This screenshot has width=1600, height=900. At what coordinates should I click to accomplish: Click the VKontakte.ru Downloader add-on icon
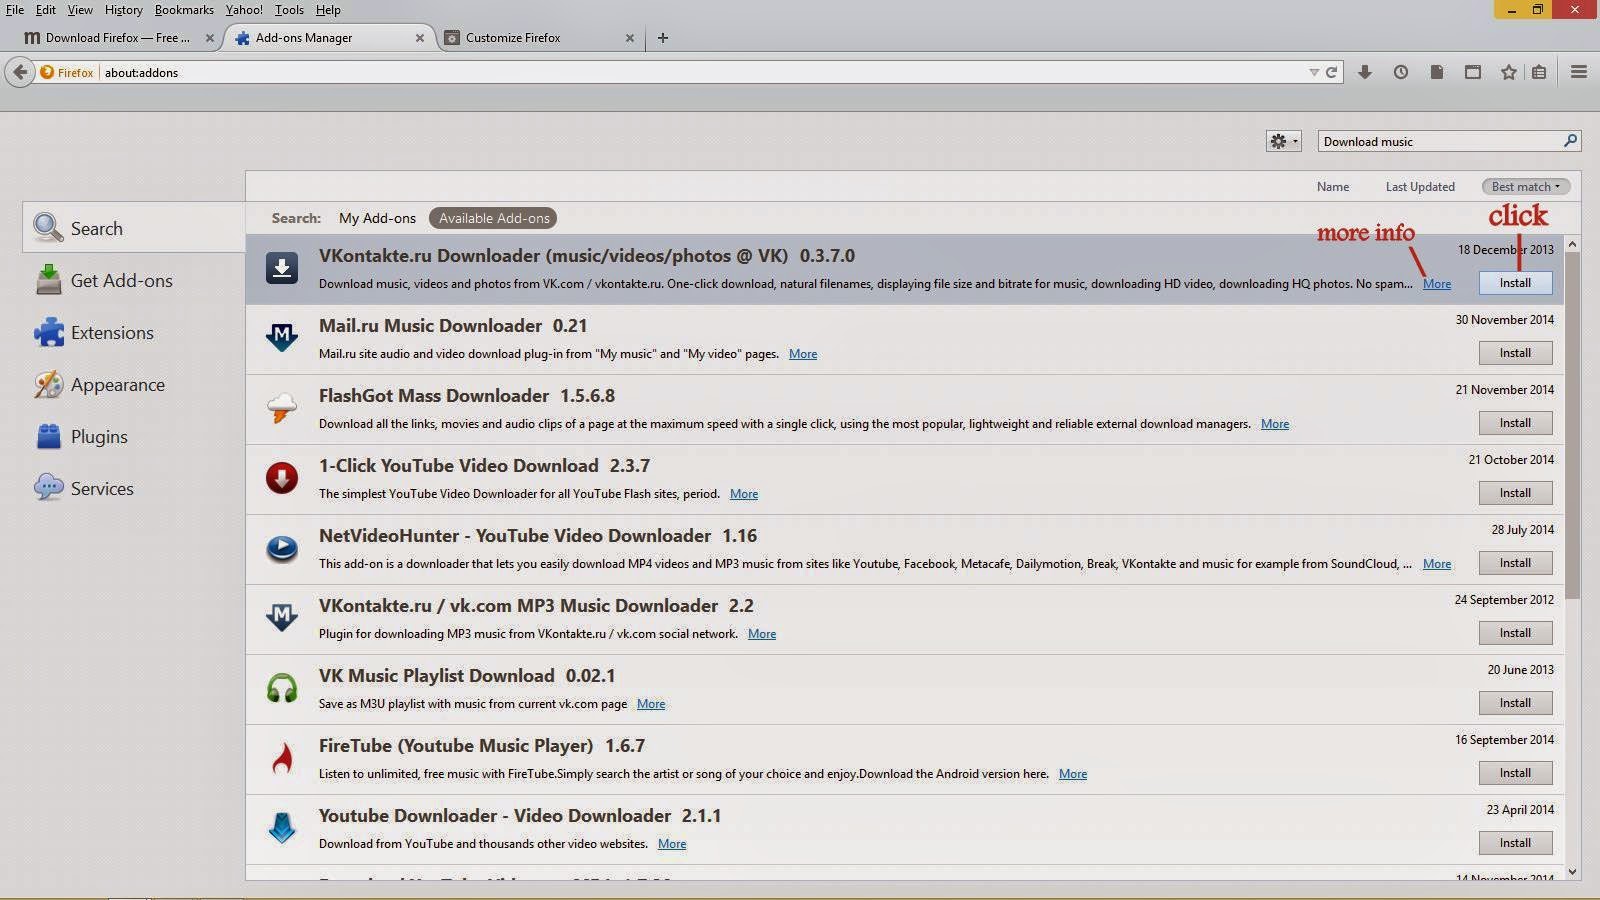point(282,268)
